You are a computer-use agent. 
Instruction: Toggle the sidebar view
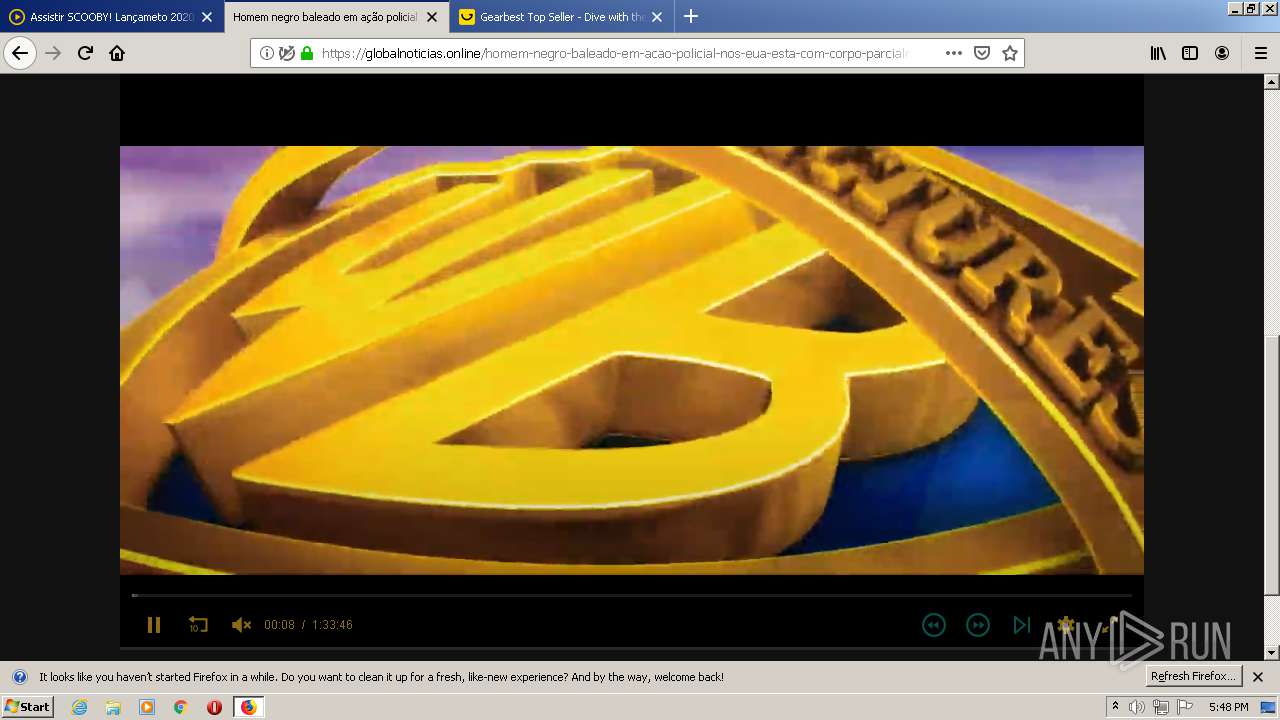1190,53
